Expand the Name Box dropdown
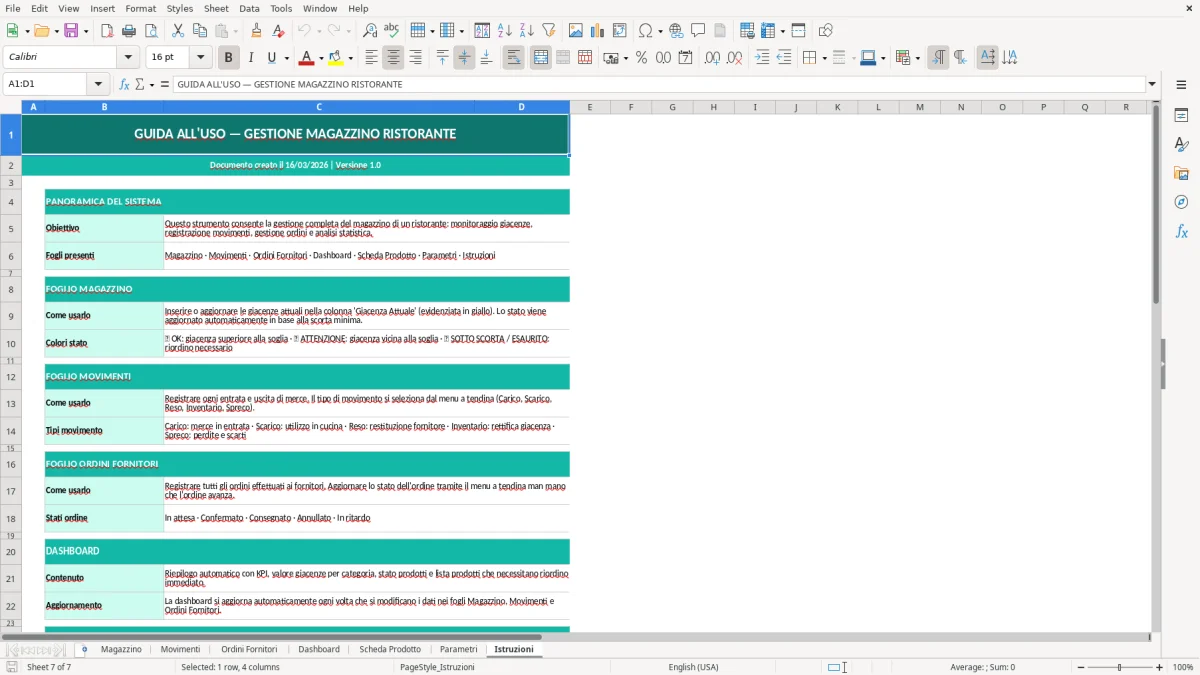The image size is (1200, 675). 98,84
